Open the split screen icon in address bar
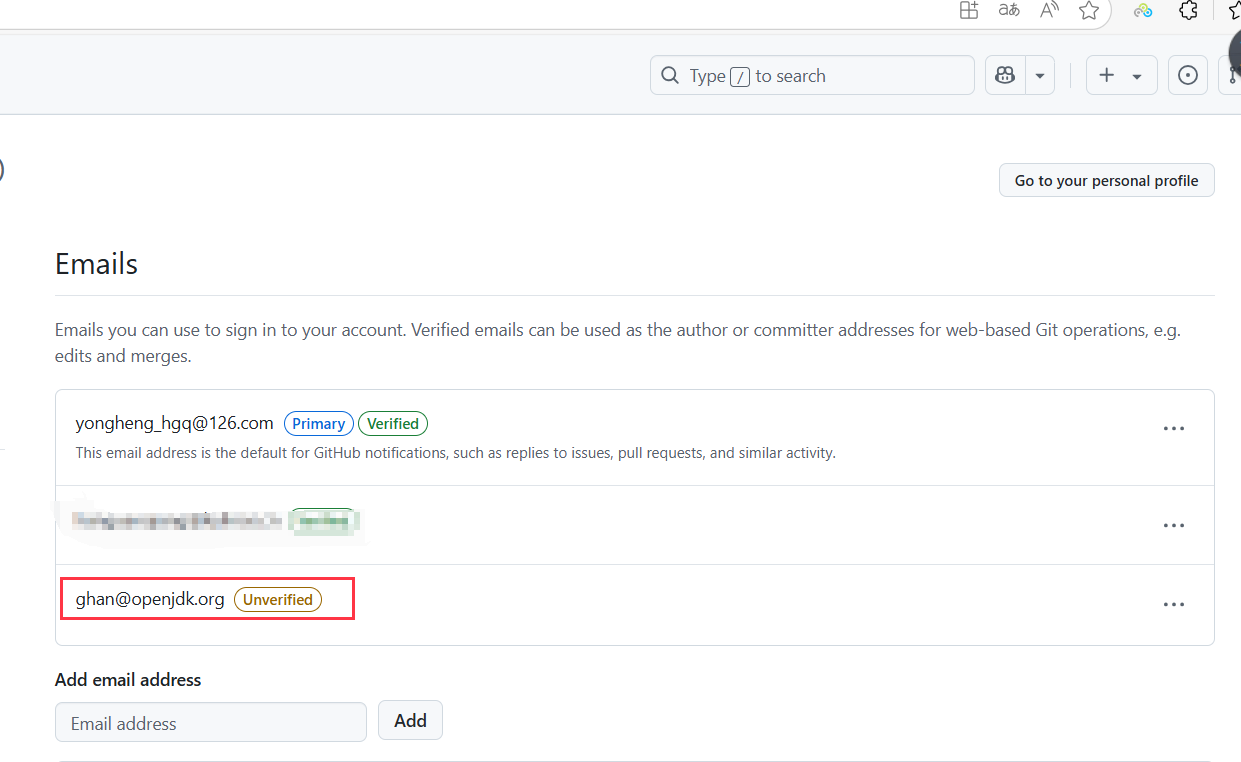Screen dimensions: 1241x762 pos(968,11)
